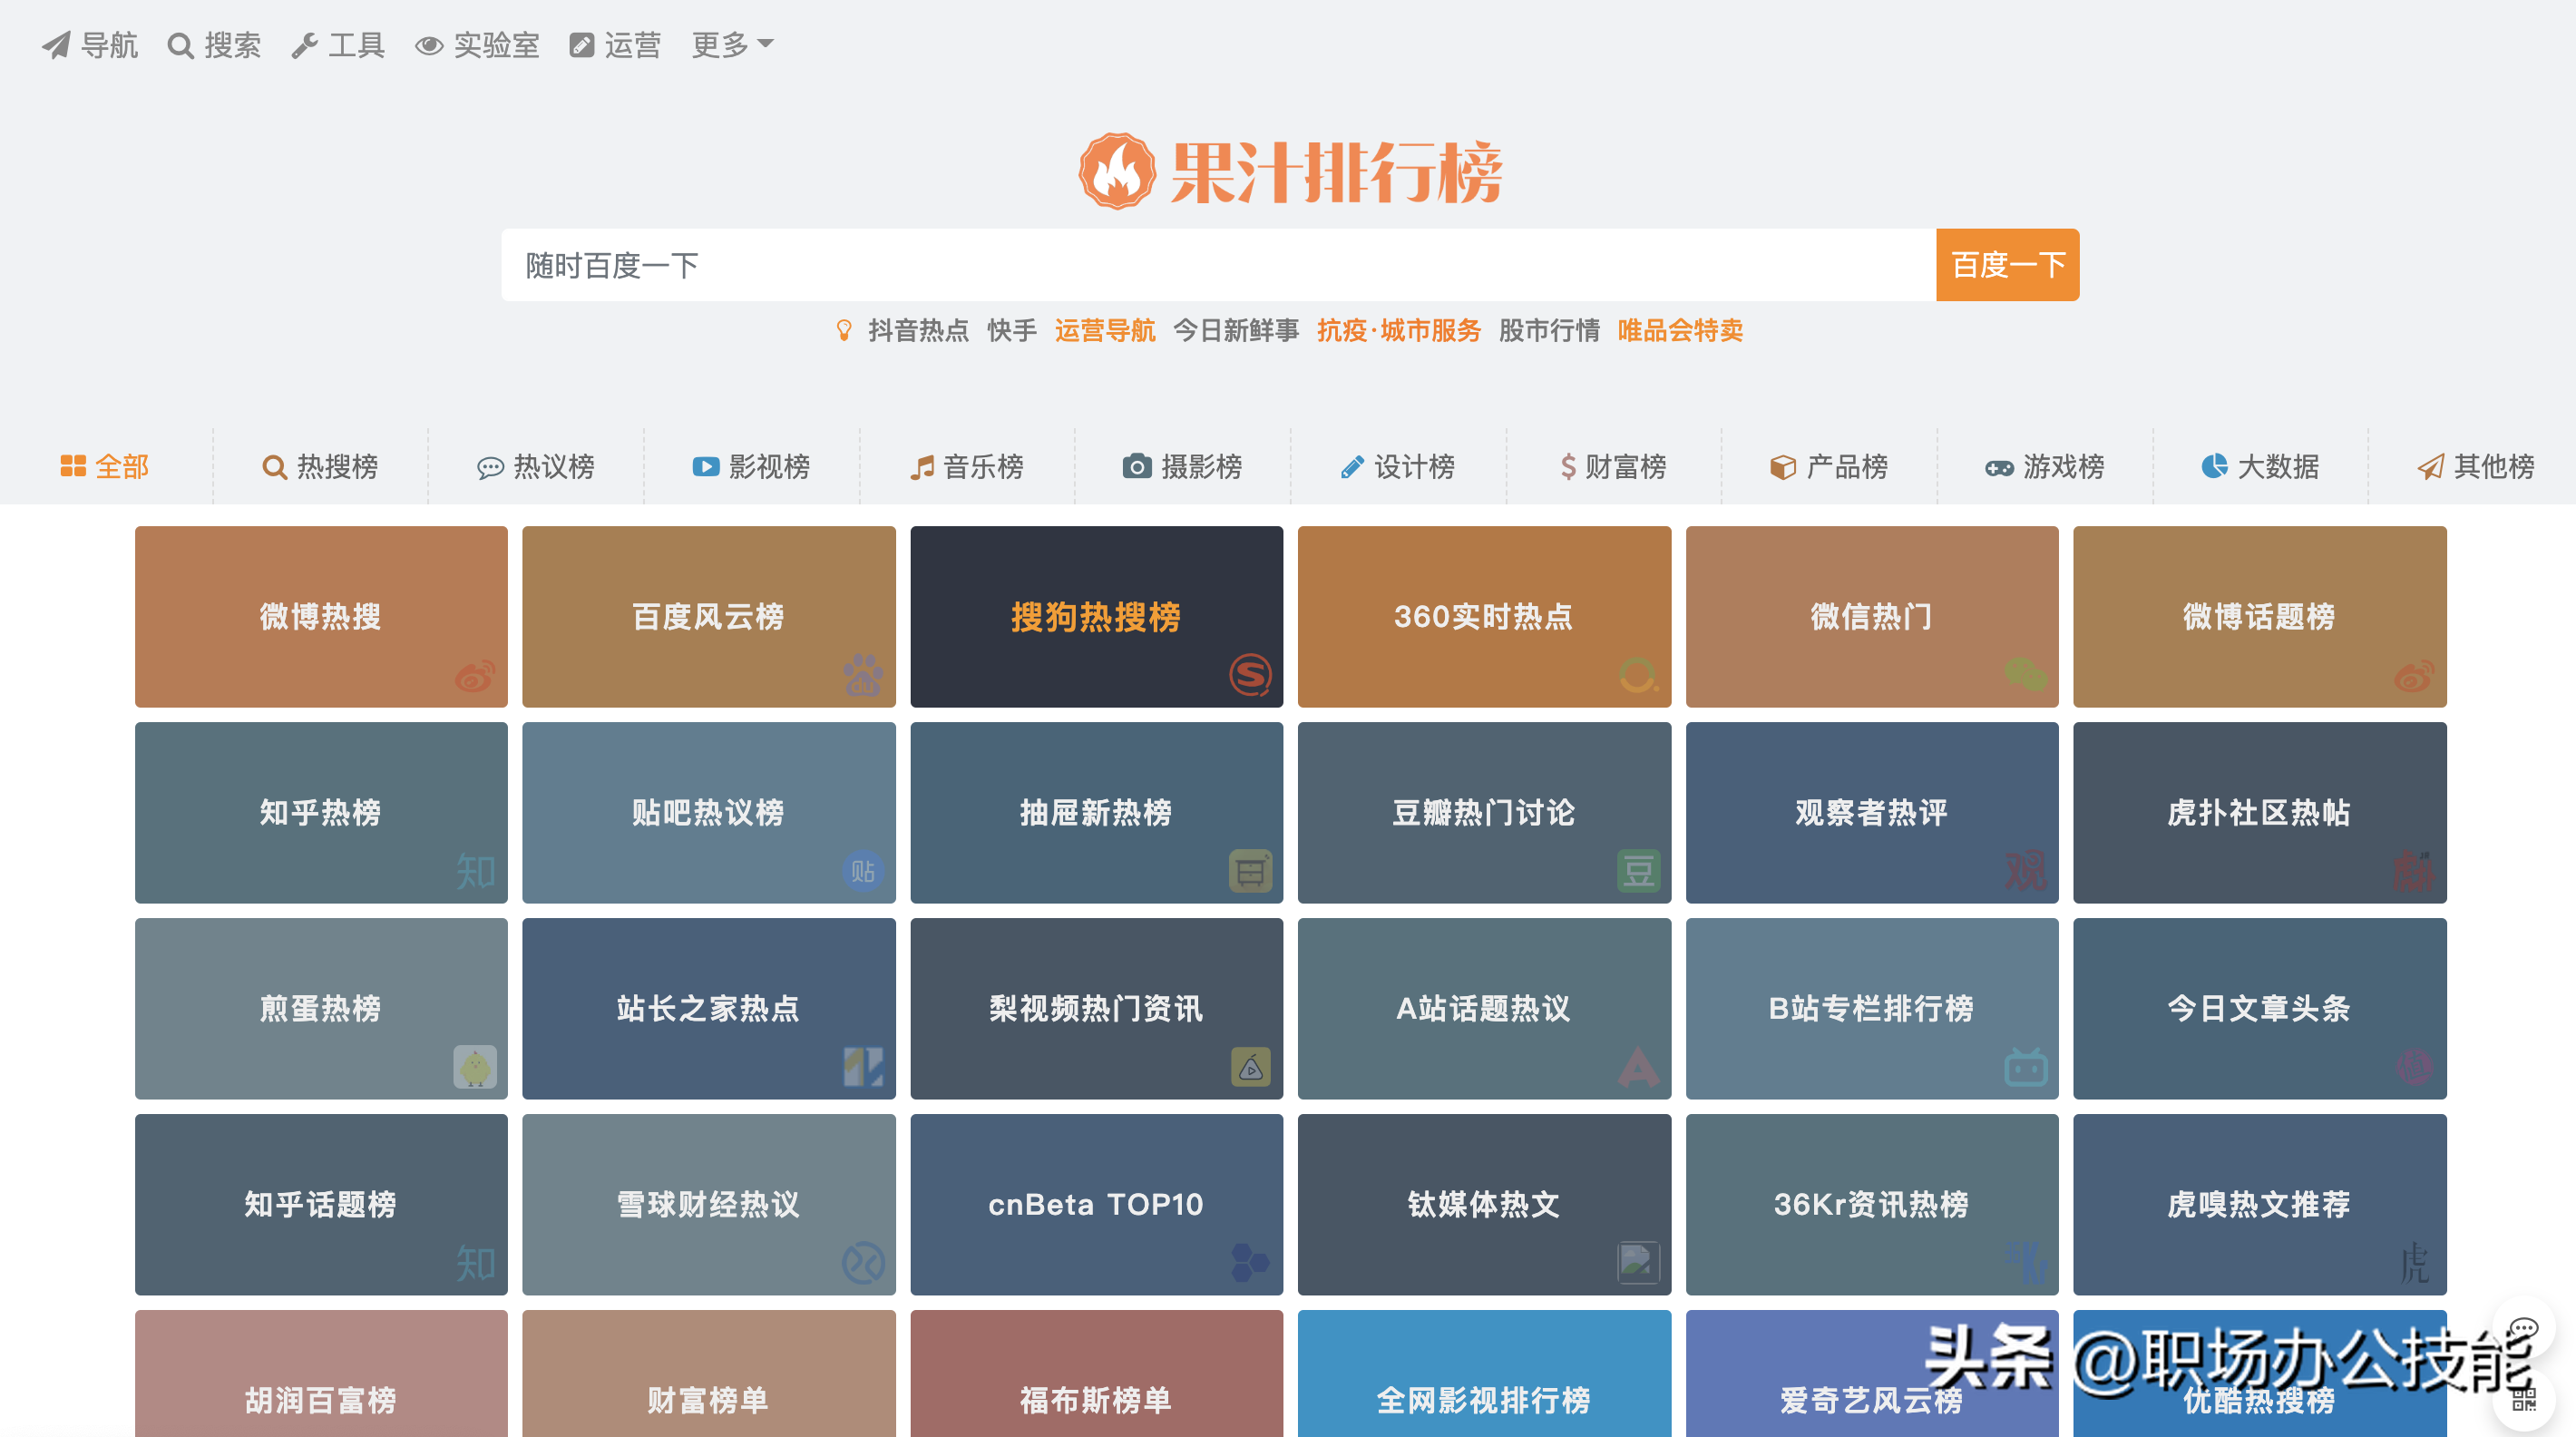2576x1437 pixels.
Task: Click the Hupu icon on 虎扑社区热帖
Action: (2413, 871)
